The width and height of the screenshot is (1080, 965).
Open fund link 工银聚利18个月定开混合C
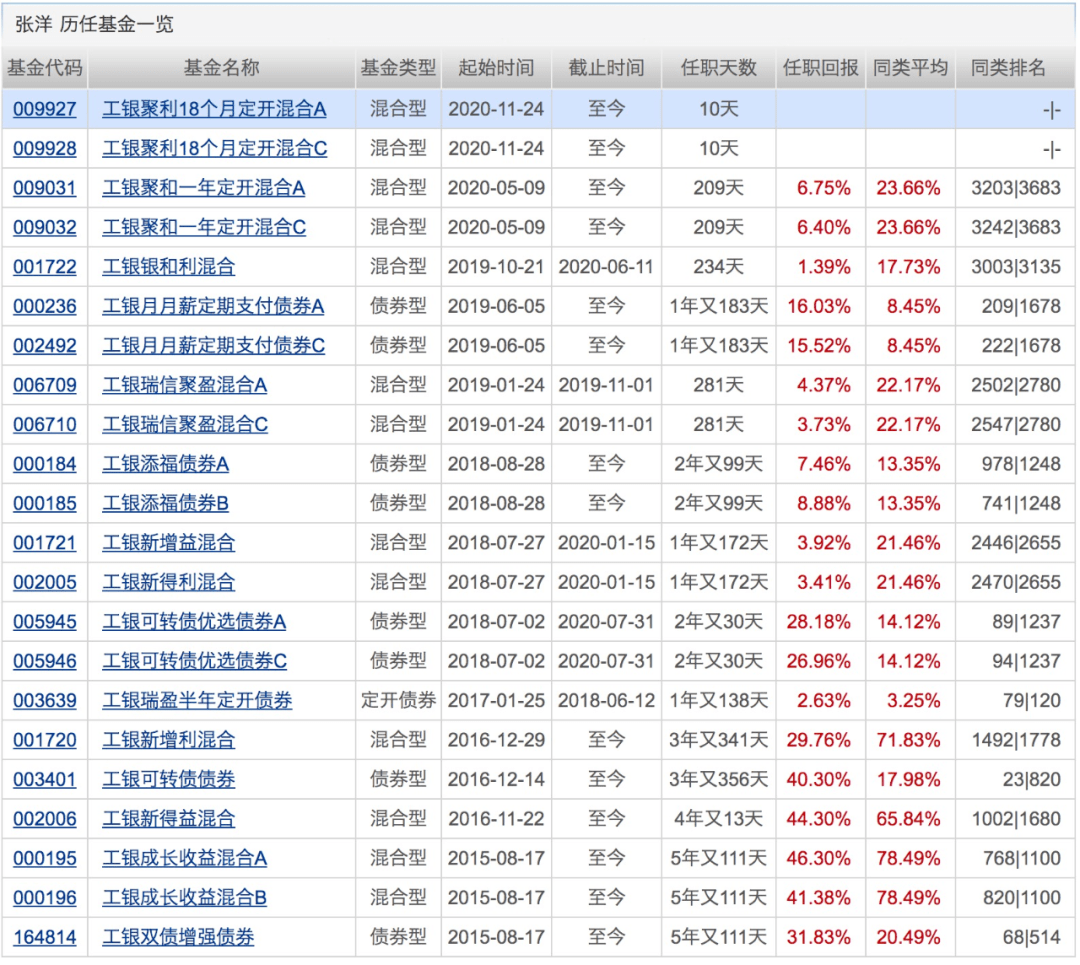coord(215,148)
